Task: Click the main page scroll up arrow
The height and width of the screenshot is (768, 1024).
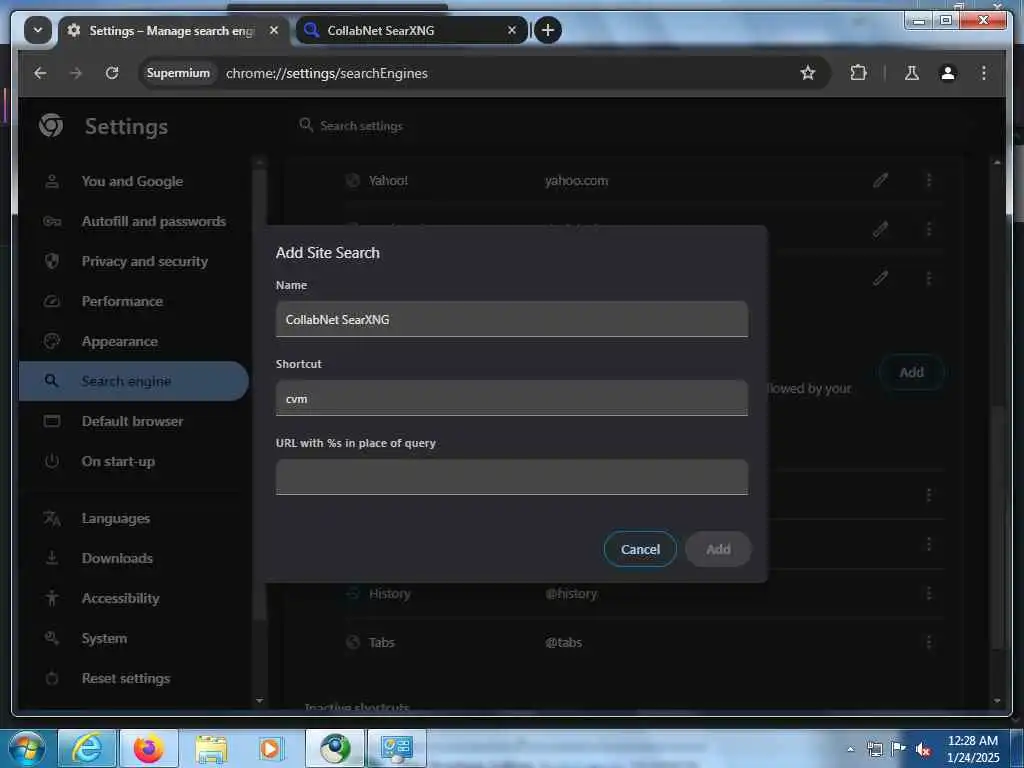Action: point(997,162)
